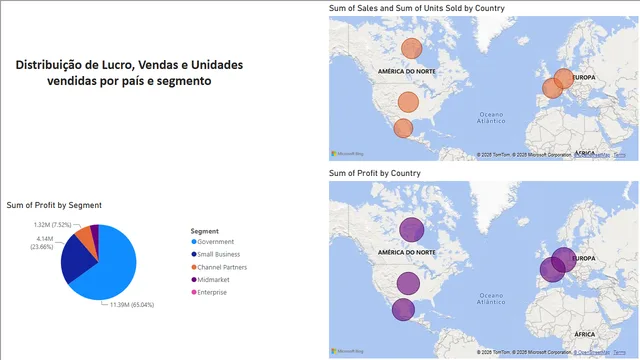The width and height of the screenshot is (640, 360).
Task: Select United States bubble on Sales map
Action: pos(408,102)
